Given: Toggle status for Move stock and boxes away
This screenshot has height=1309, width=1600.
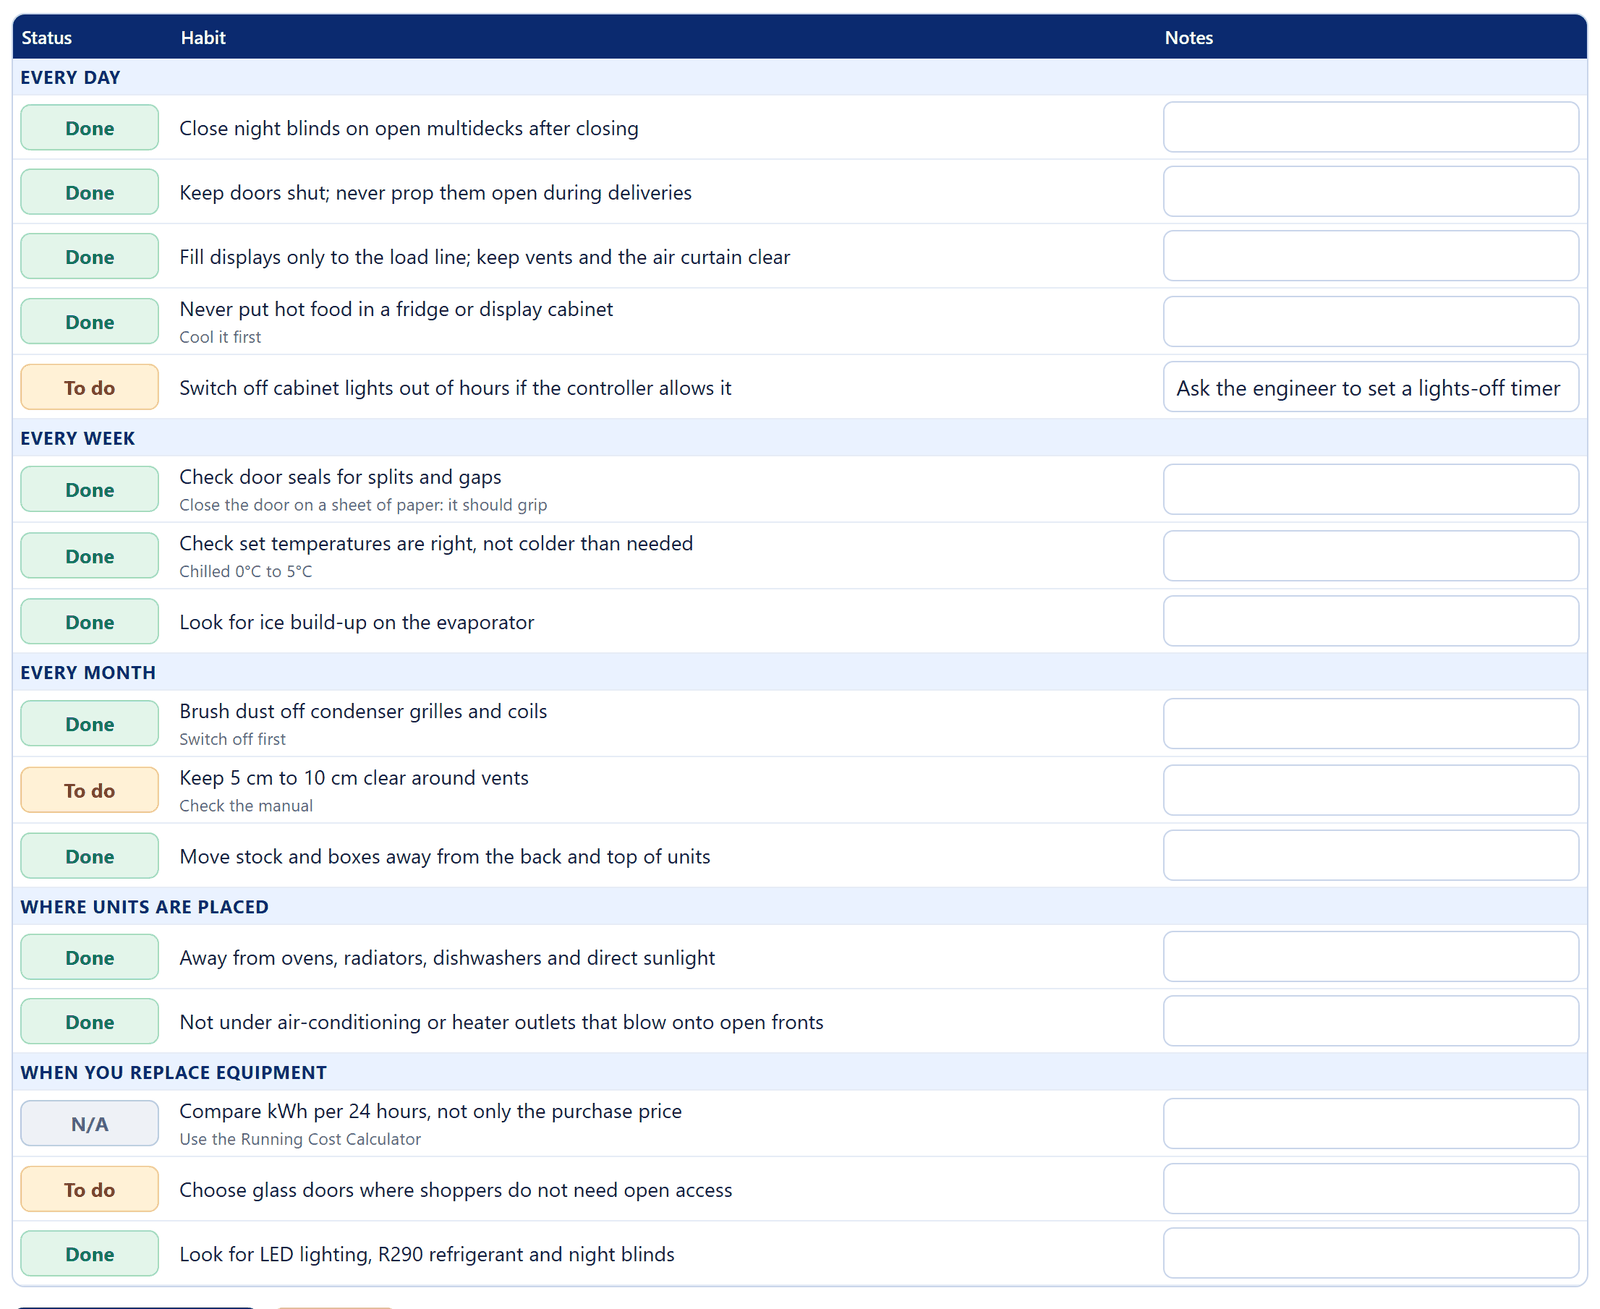Looking at the screenshot, I should click(89, 856).
